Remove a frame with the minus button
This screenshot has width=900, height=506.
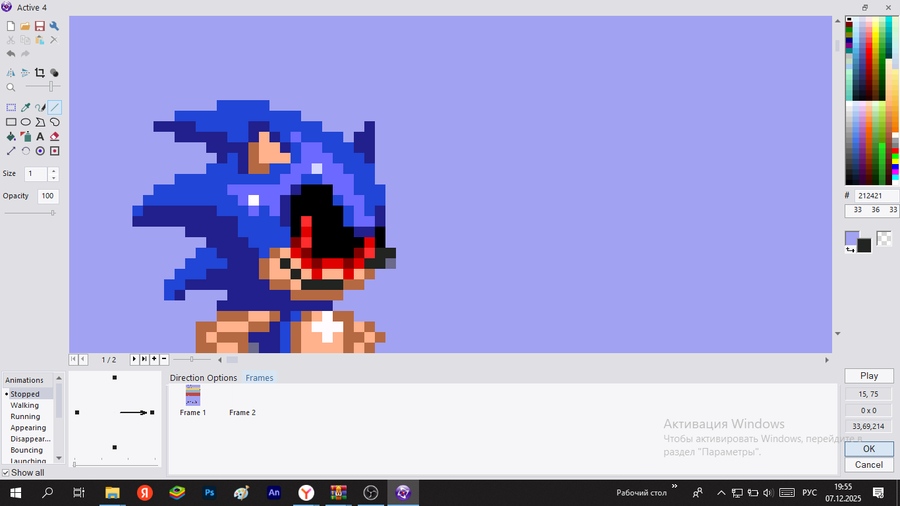(164, 359)
